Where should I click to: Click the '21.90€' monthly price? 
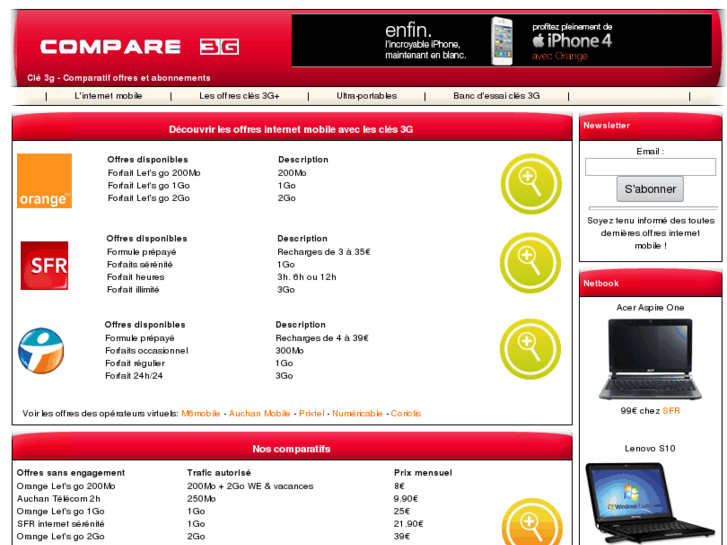point(408,524)
